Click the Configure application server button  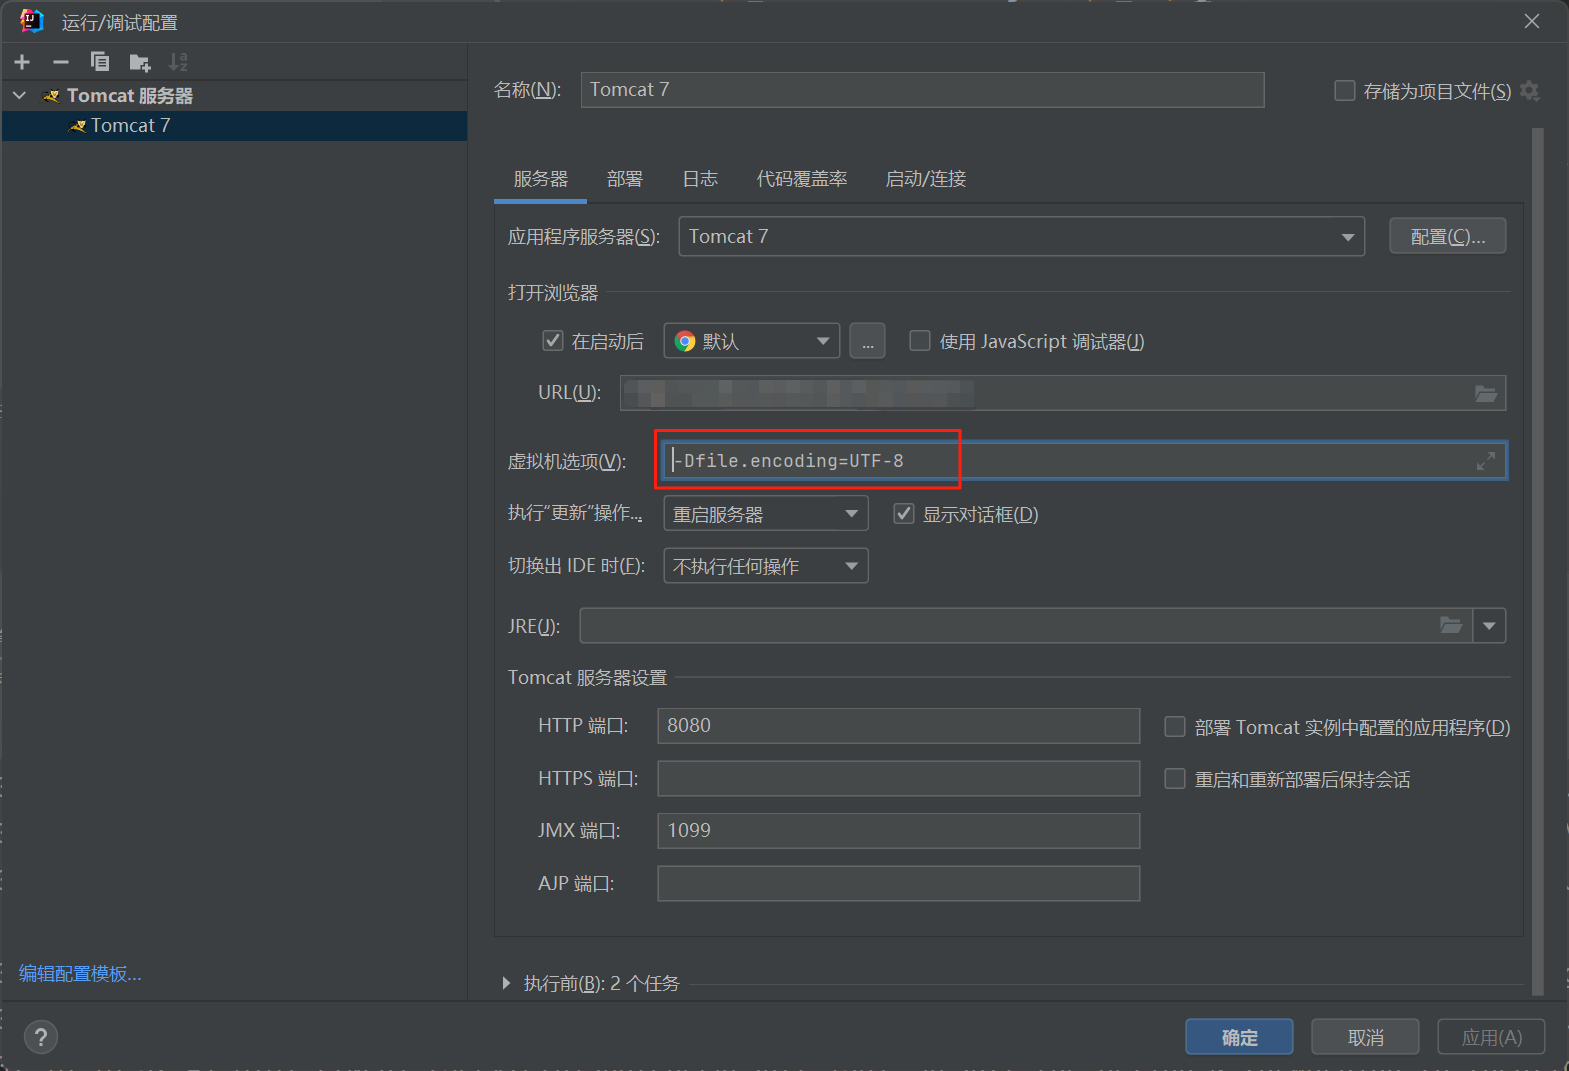pos(1447,237)
